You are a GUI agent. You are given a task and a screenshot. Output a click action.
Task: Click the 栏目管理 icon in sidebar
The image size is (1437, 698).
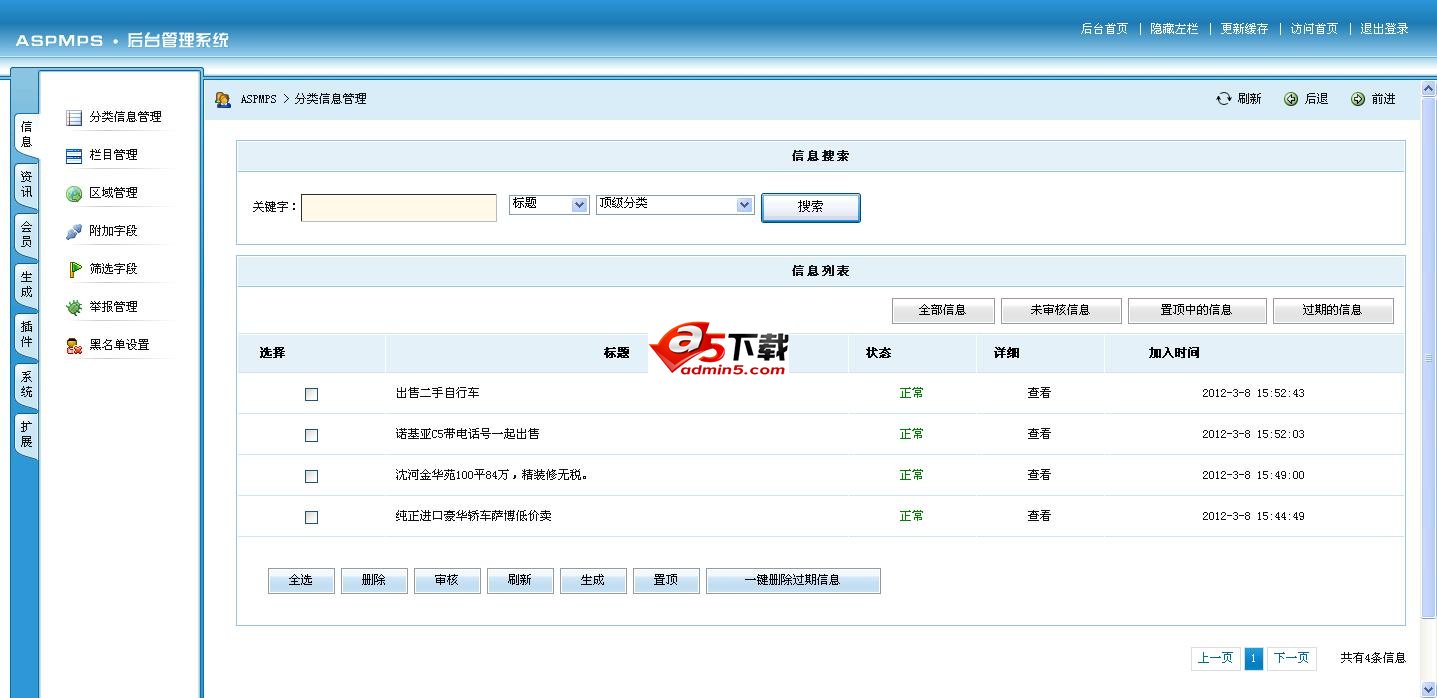click(x=74, y=155)
